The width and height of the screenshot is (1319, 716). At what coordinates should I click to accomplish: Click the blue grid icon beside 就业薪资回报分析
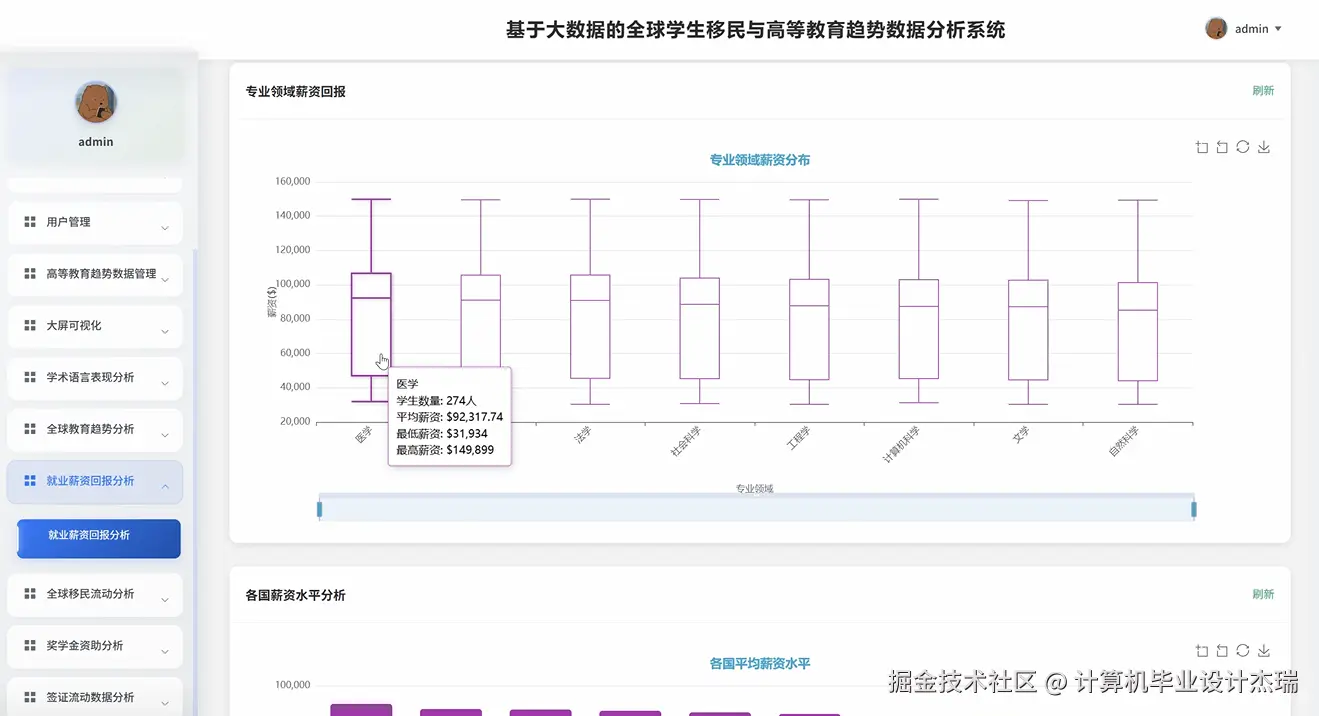coord(30,481)
